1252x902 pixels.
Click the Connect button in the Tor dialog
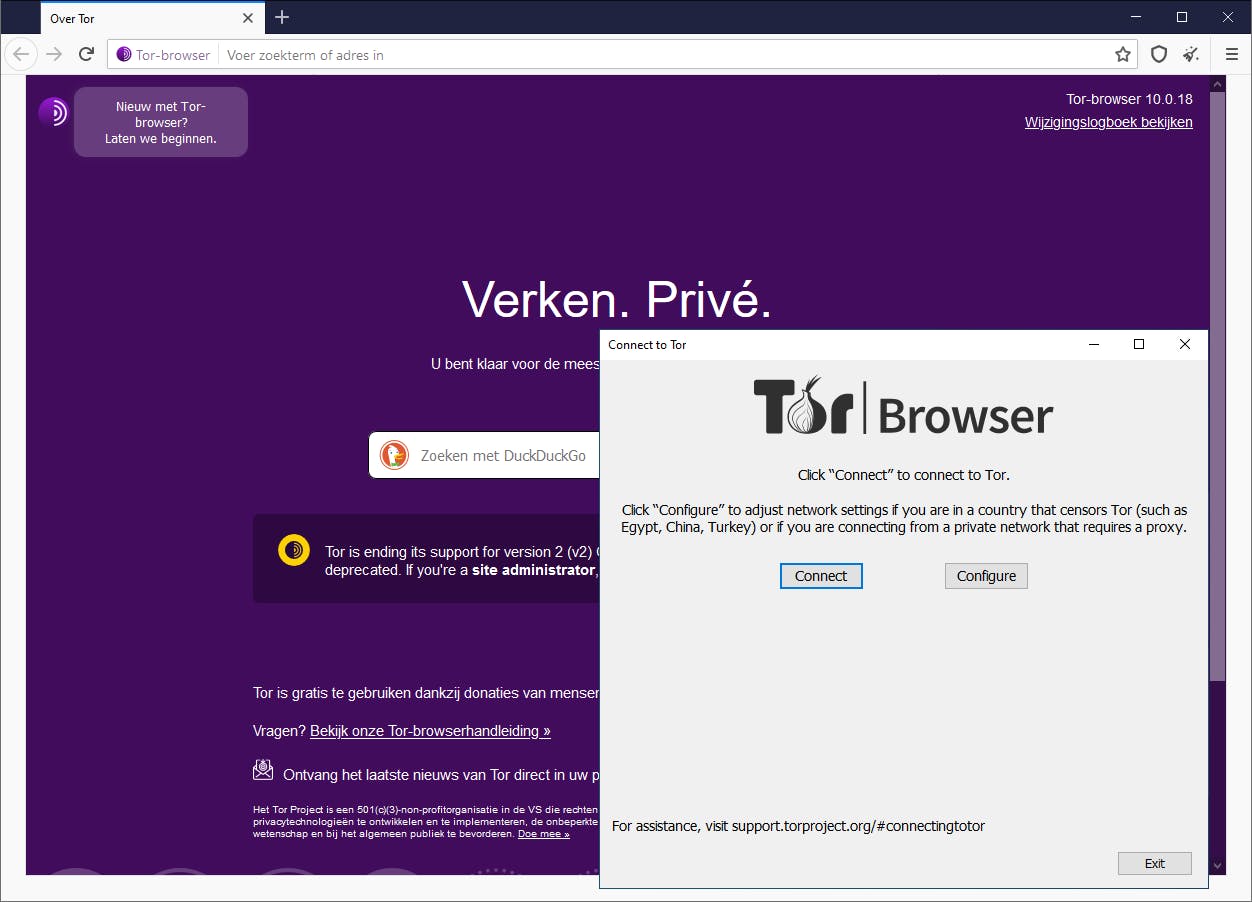(x=821, y=576)
